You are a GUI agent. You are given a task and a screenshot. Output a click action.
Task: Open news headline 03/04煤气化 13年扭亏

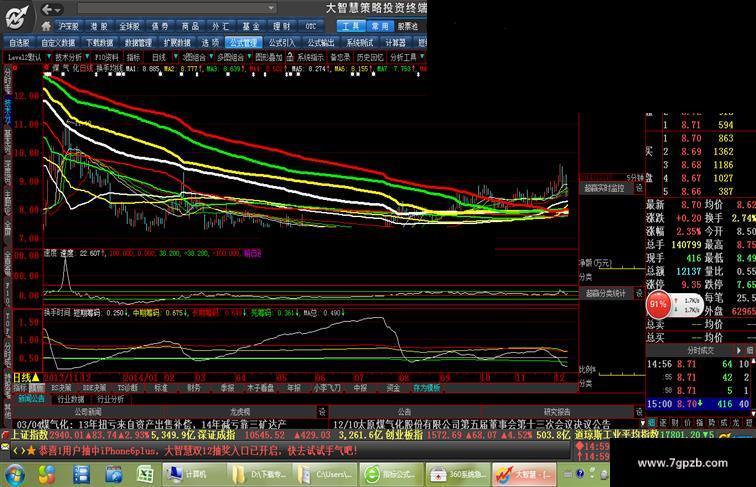pos(151,424)
